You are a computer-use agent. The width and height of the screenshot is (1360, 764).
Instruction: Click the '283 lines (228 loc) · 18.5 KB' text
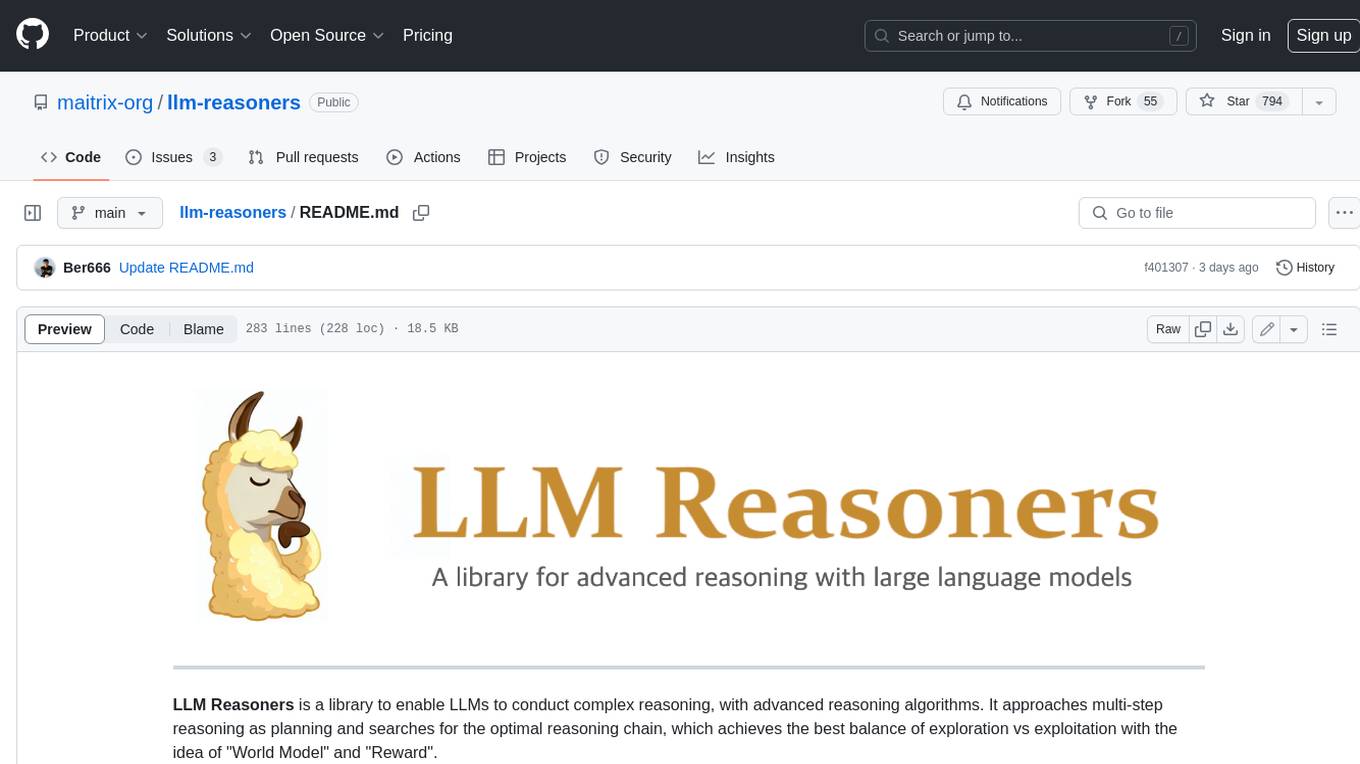coord(352,329)
